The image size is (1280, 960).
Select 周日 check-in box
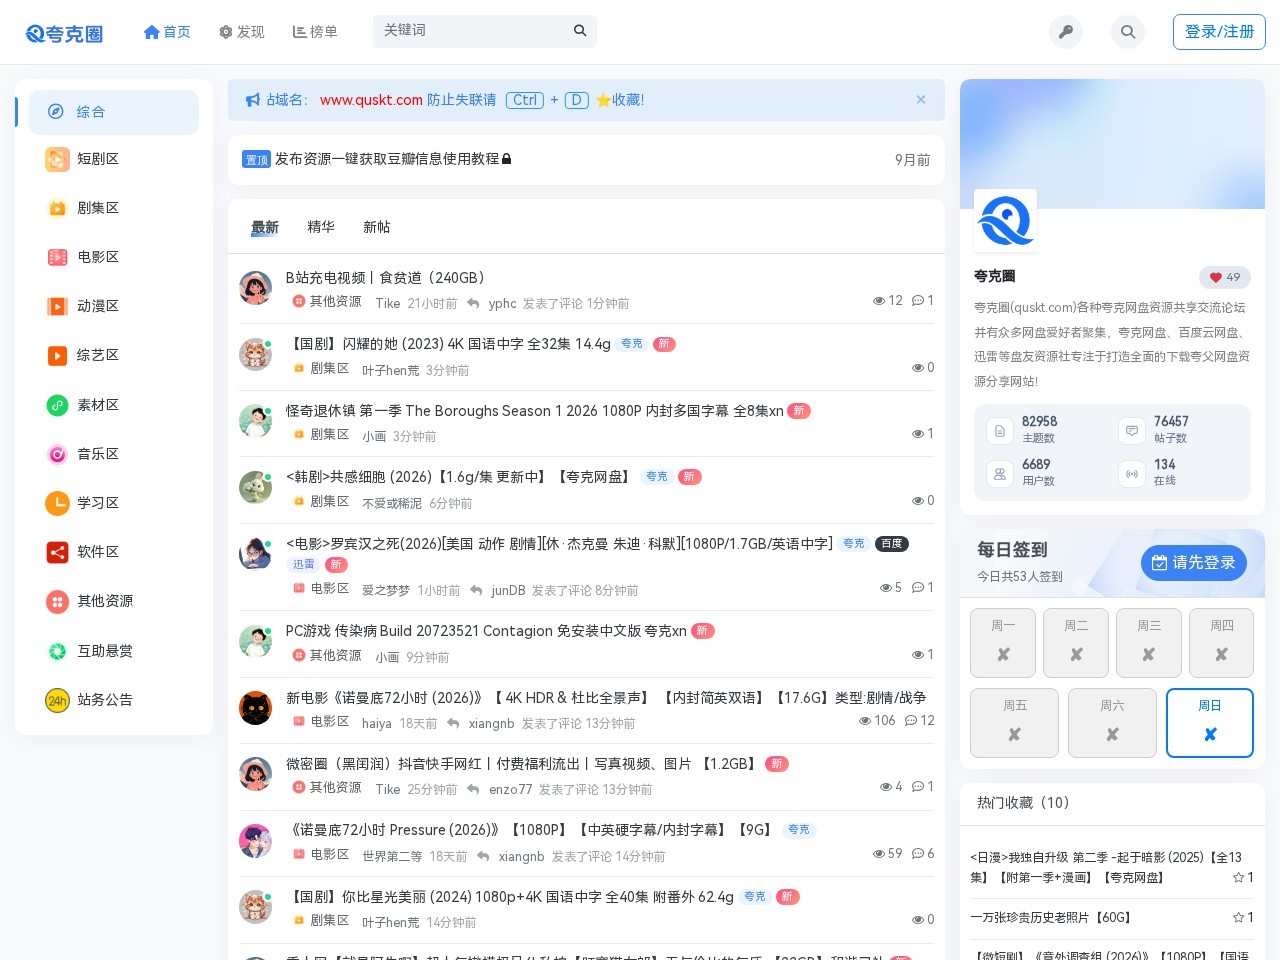click(1210, 723)
